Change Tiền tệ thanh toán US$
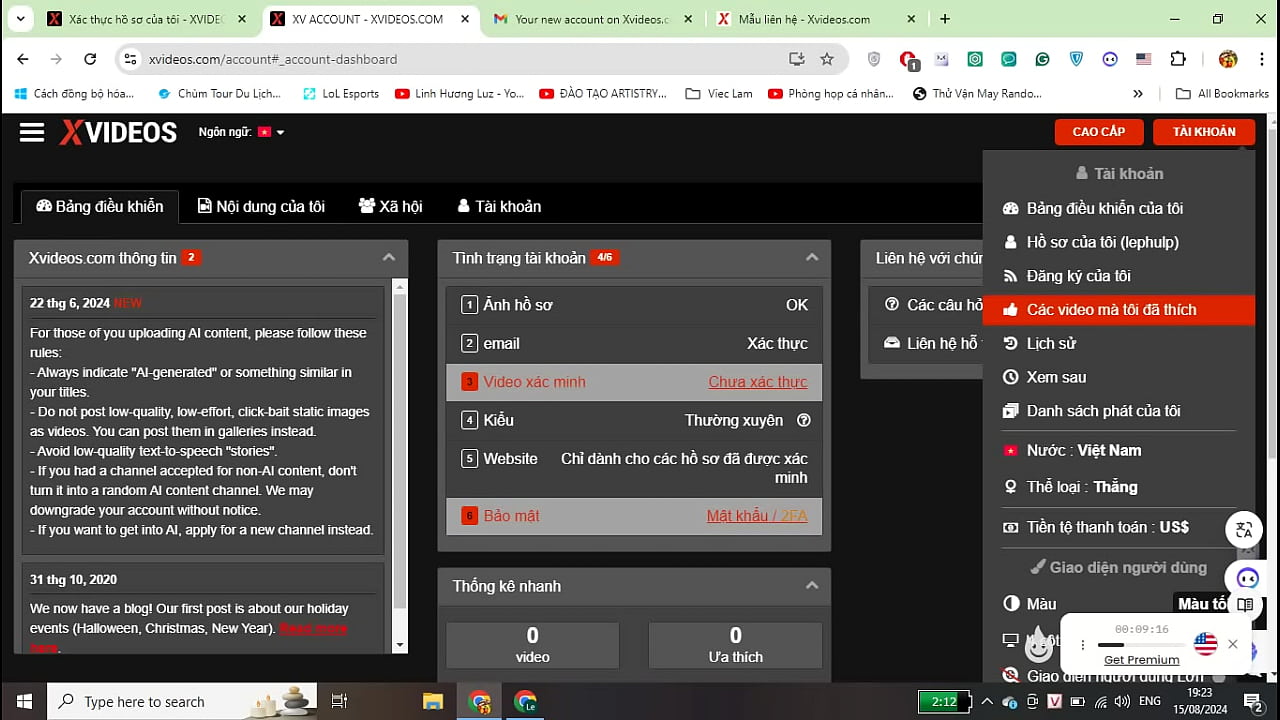Viewport: 1280px width, 720px height. click(x=1107, y=527)
